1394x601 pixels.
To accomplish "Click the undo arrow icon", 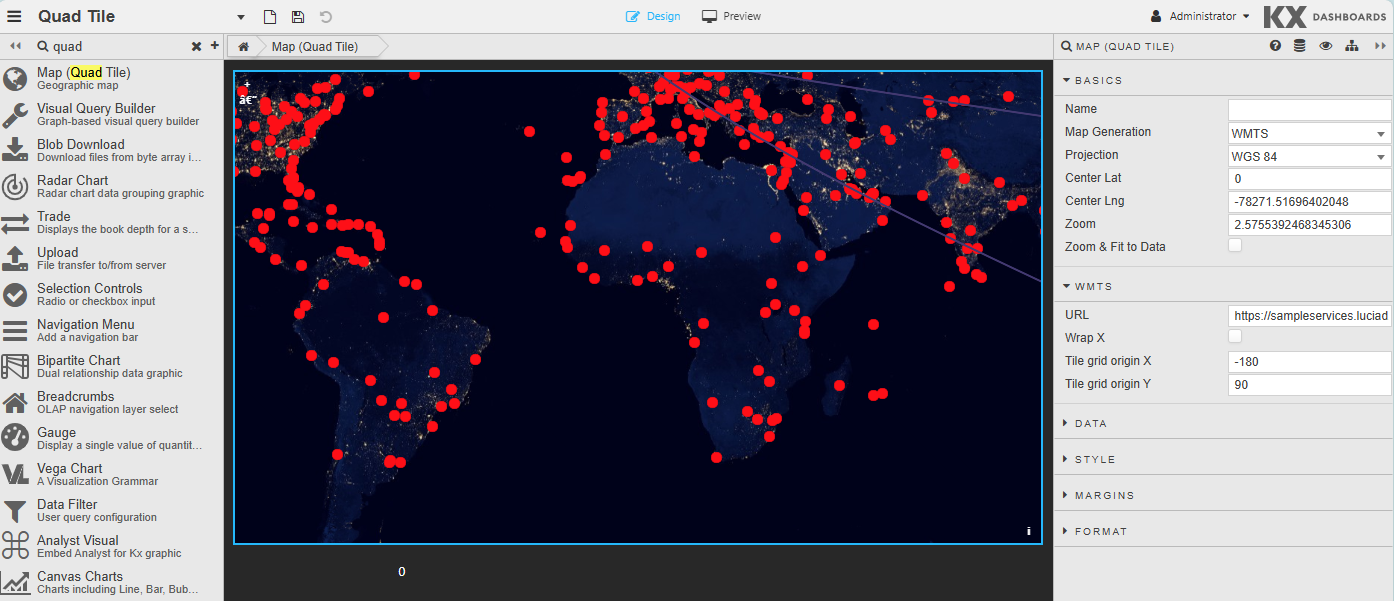I will click(326, 17).
